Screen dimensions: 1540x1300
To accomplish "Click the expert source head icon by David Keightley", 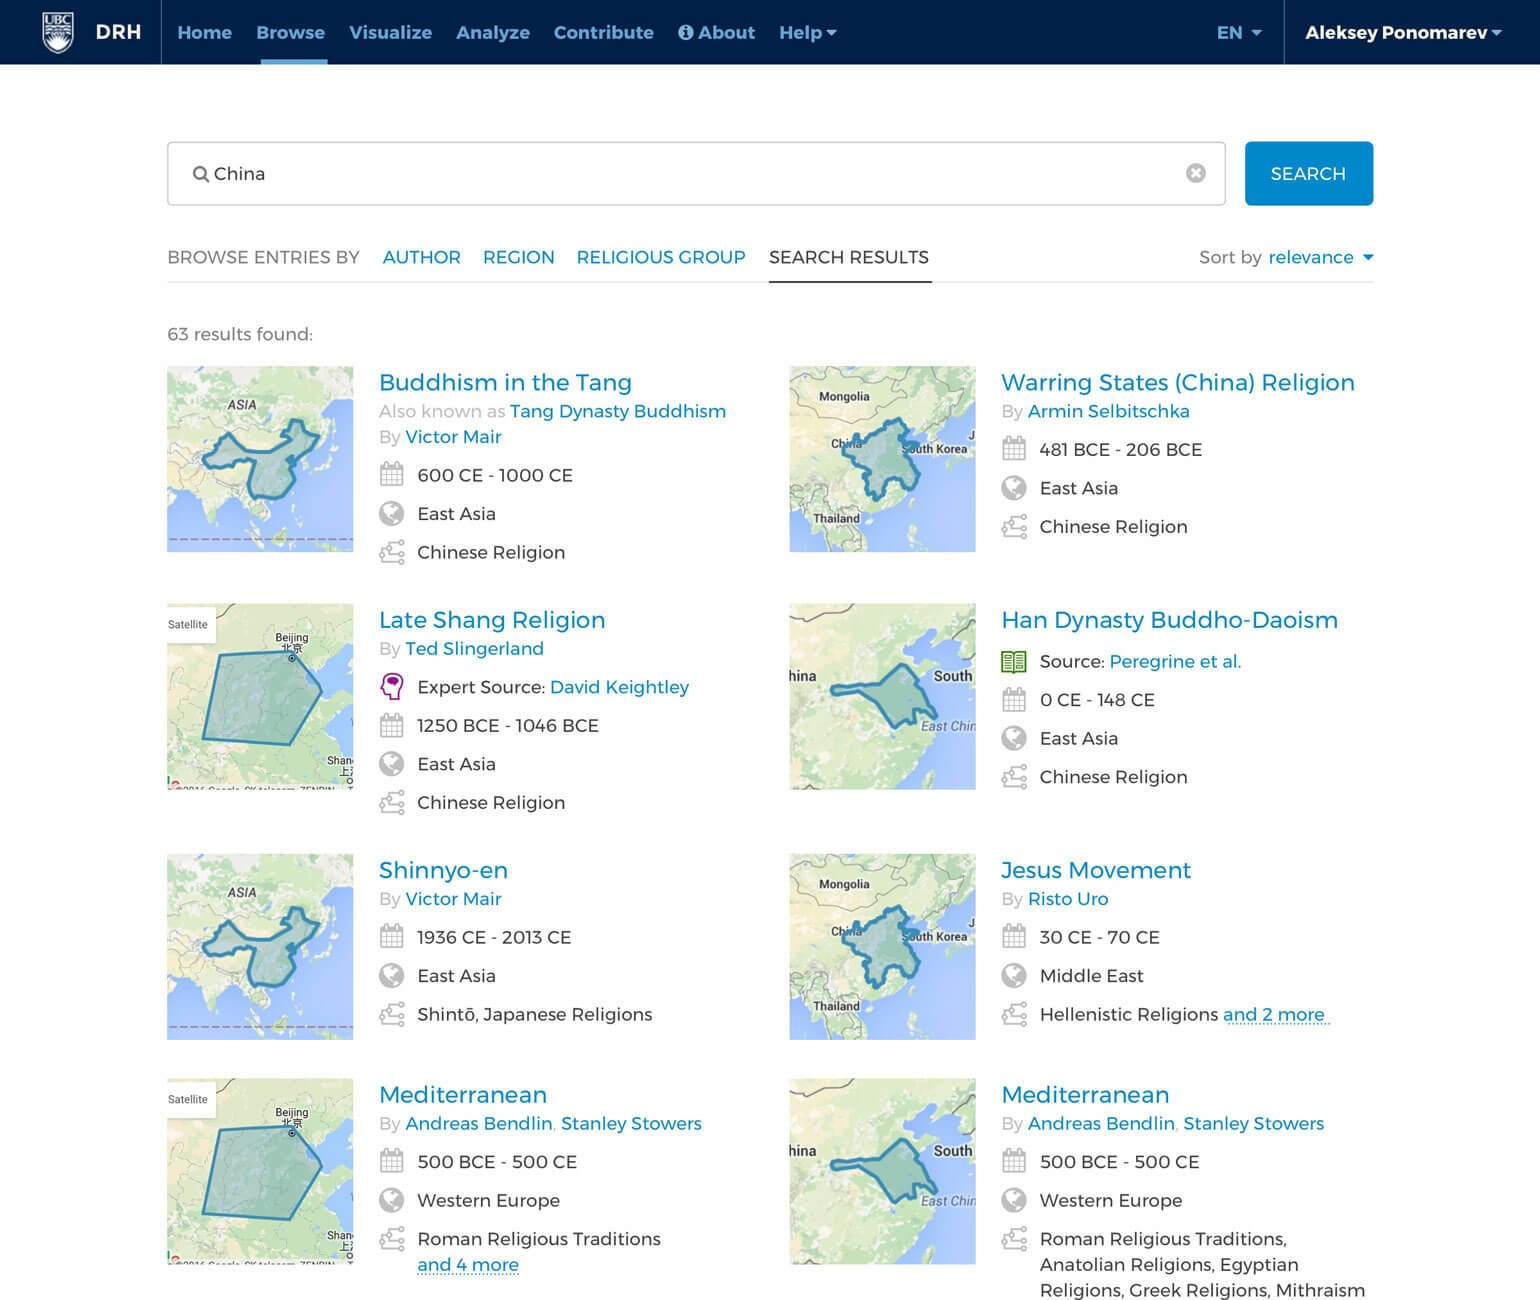I will 393,687.
